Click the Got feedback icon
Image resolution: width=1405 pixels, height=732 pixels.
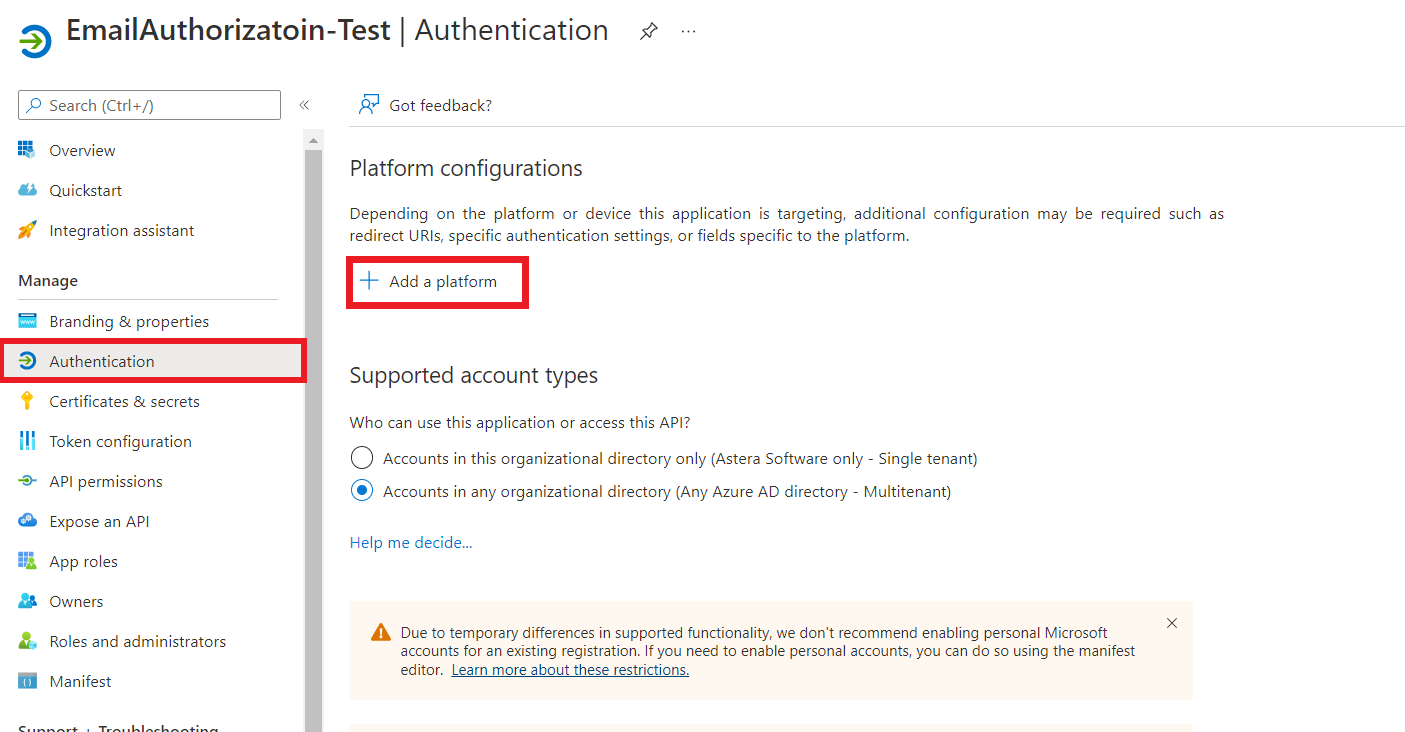coord(369,105)
